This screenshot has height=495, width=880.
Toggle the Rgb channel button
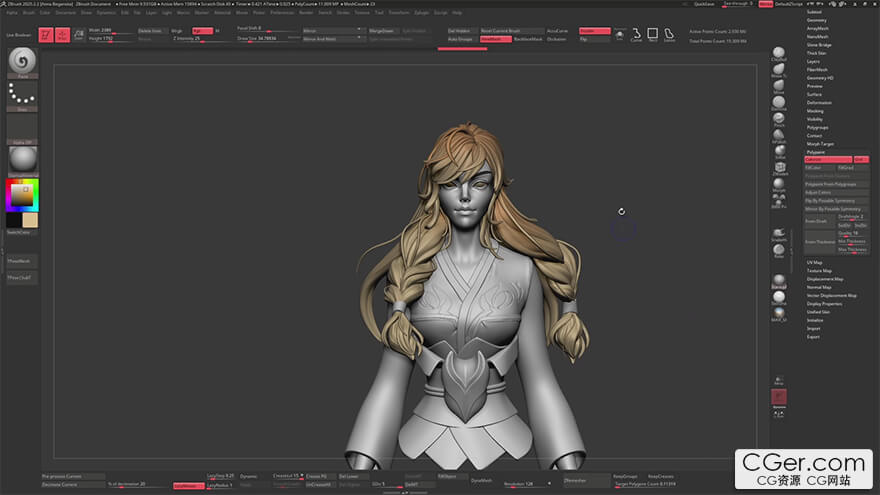coord(201,31)
